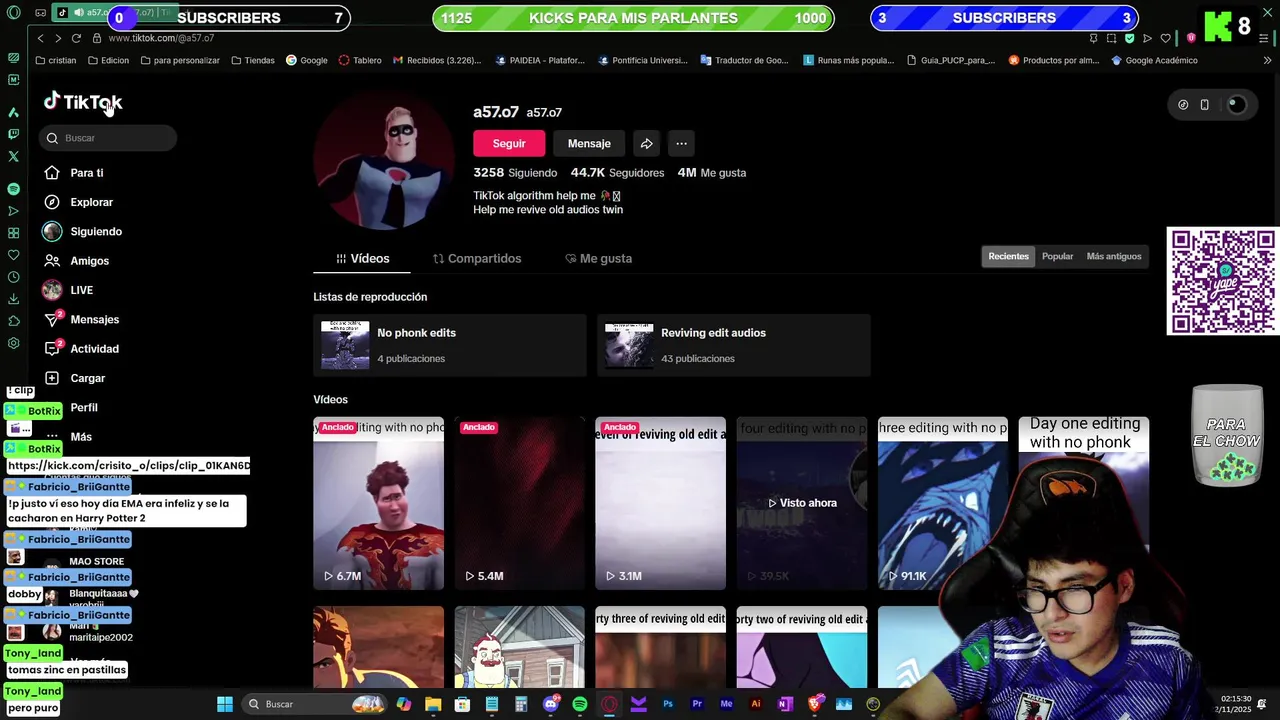The height and width of the screenshot is (720, 1280).
Task: Open the Explorar page
Action: pyautogui.click(x=78, y=202)
